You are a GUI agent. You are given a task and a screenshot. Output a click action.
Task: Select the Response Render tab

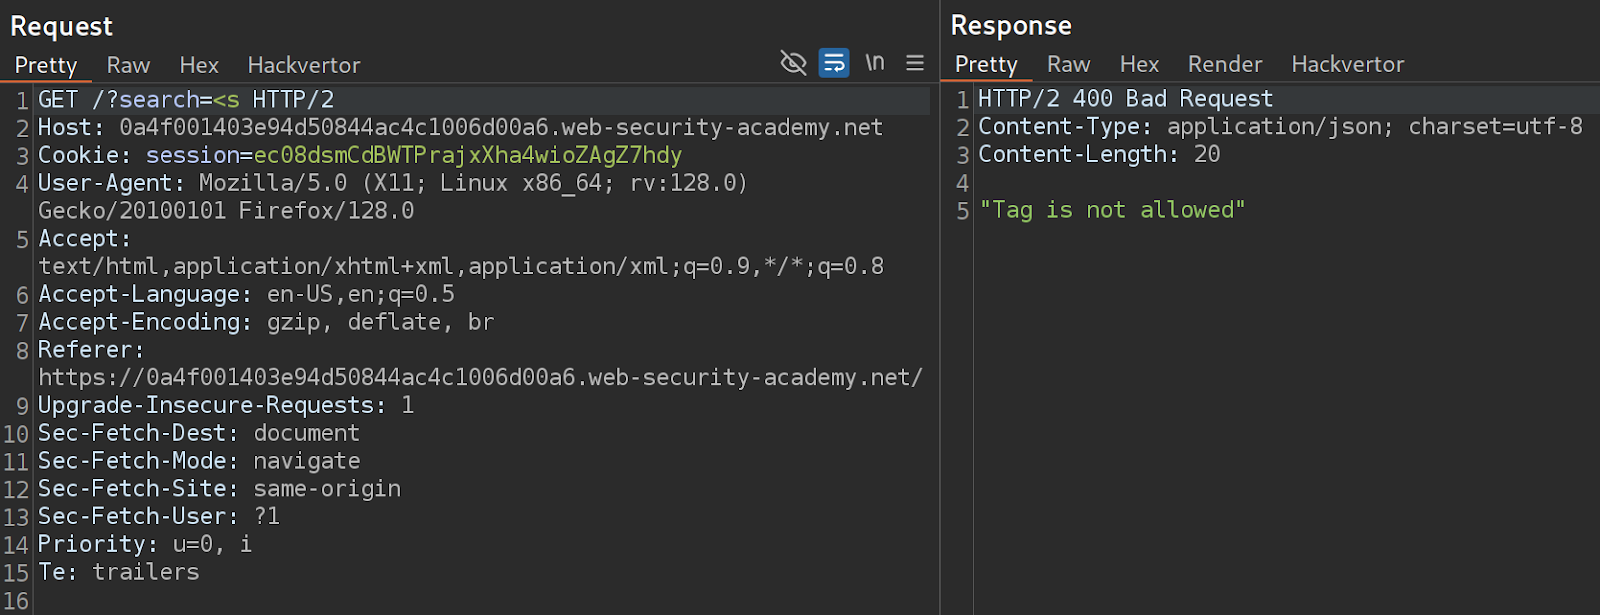point(1225,64)
